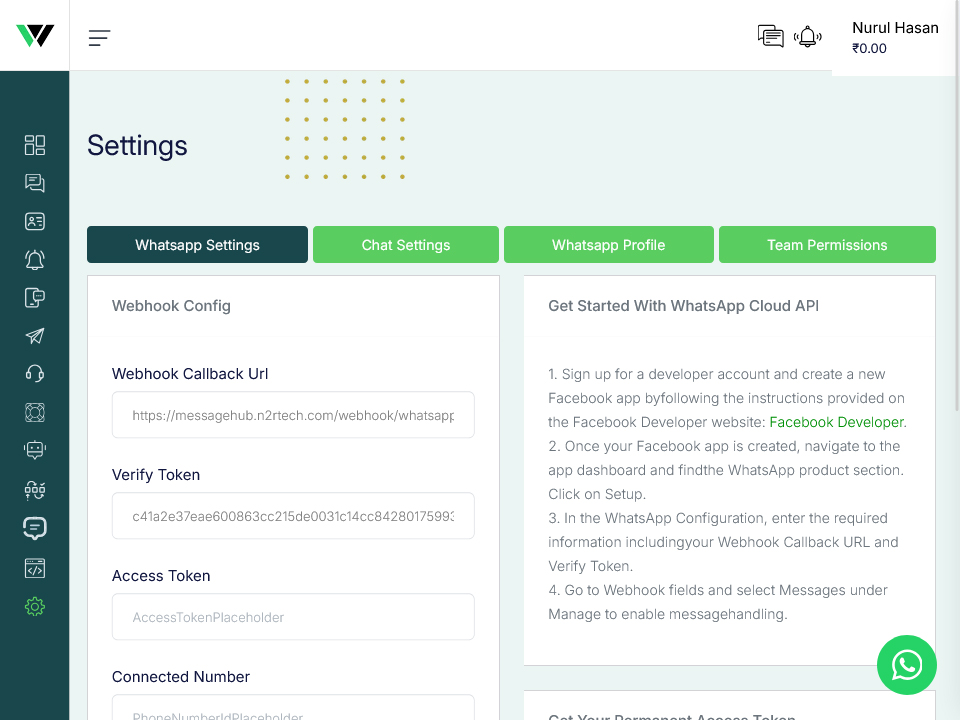Select the Whatsapp Settings tab
960x720 pixels.
197,245
